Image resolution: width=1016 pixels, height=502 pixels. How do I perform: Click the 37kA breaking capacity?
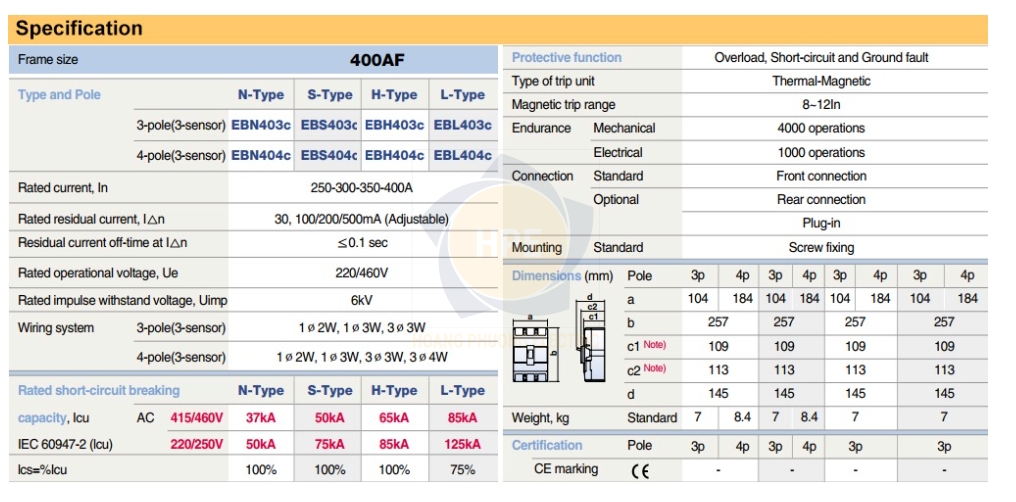pos(260,418)
